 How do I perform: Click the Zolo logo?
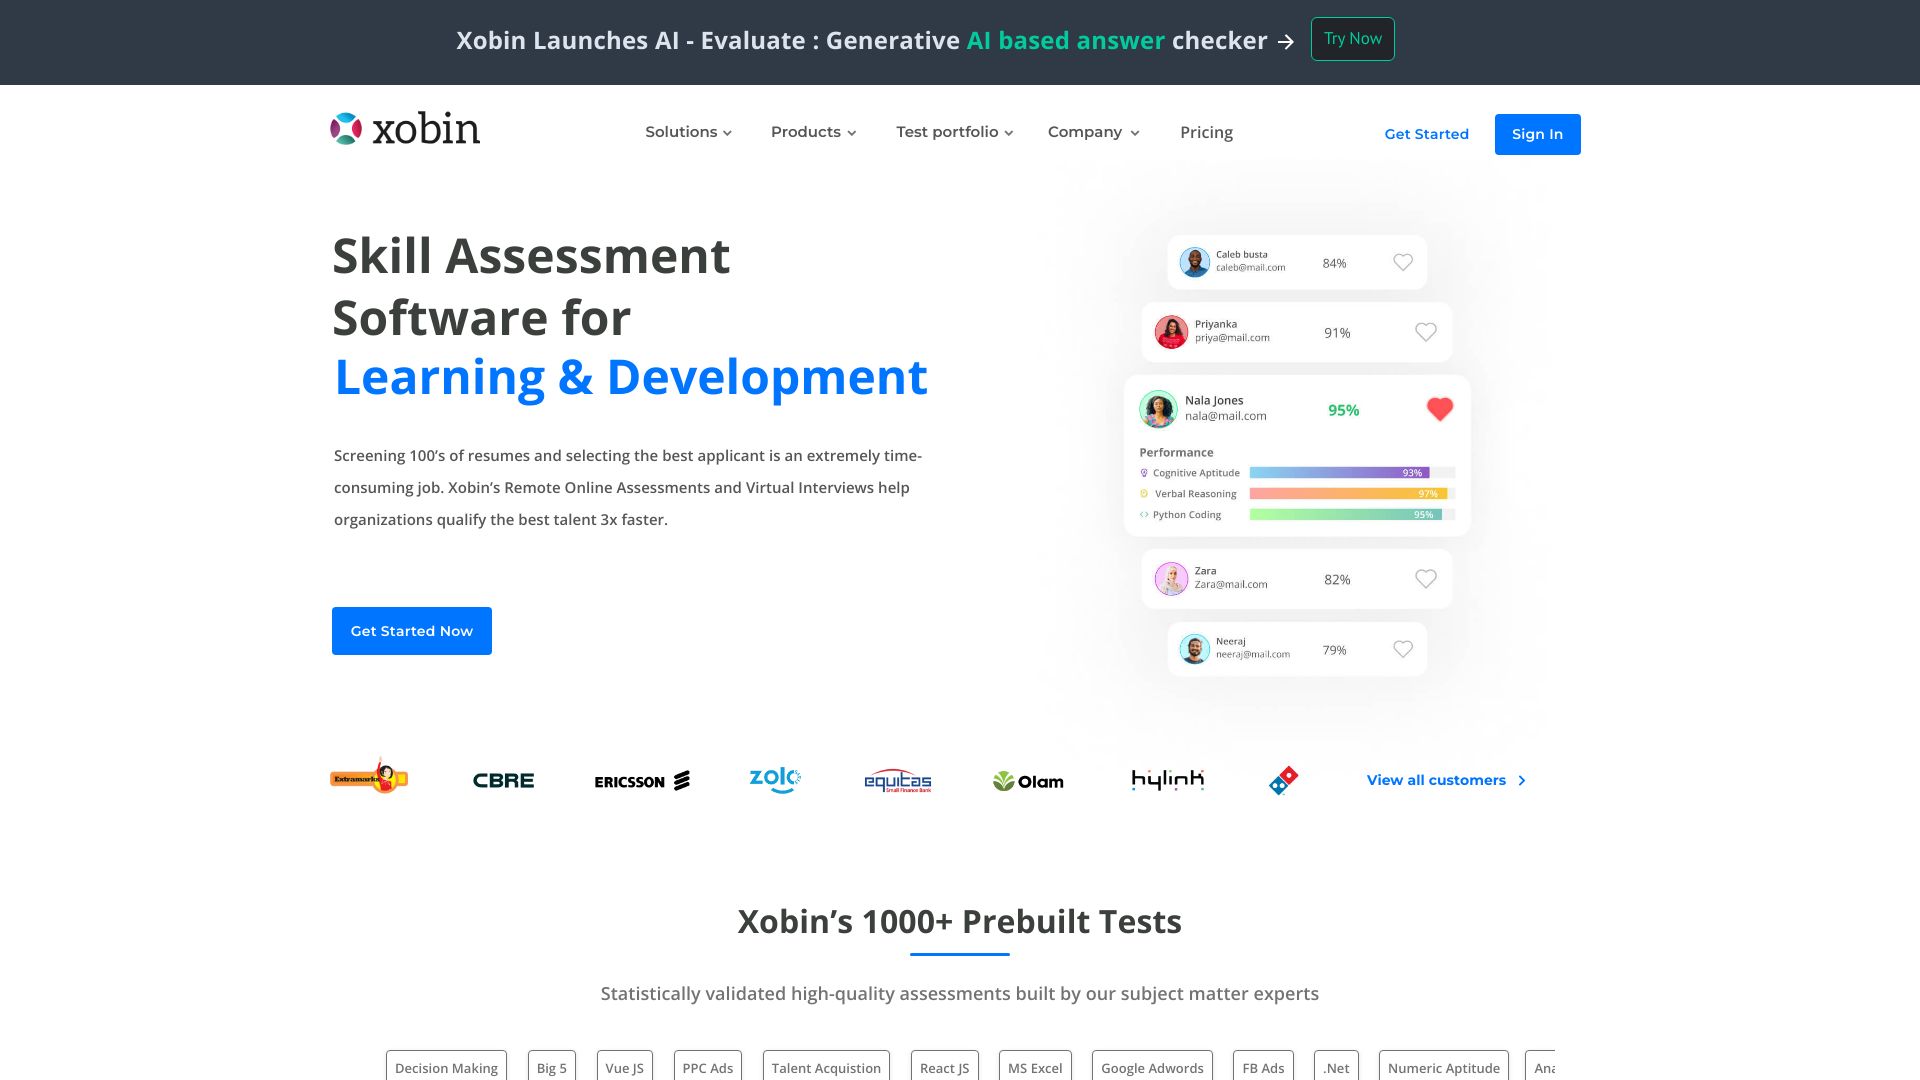774,780
